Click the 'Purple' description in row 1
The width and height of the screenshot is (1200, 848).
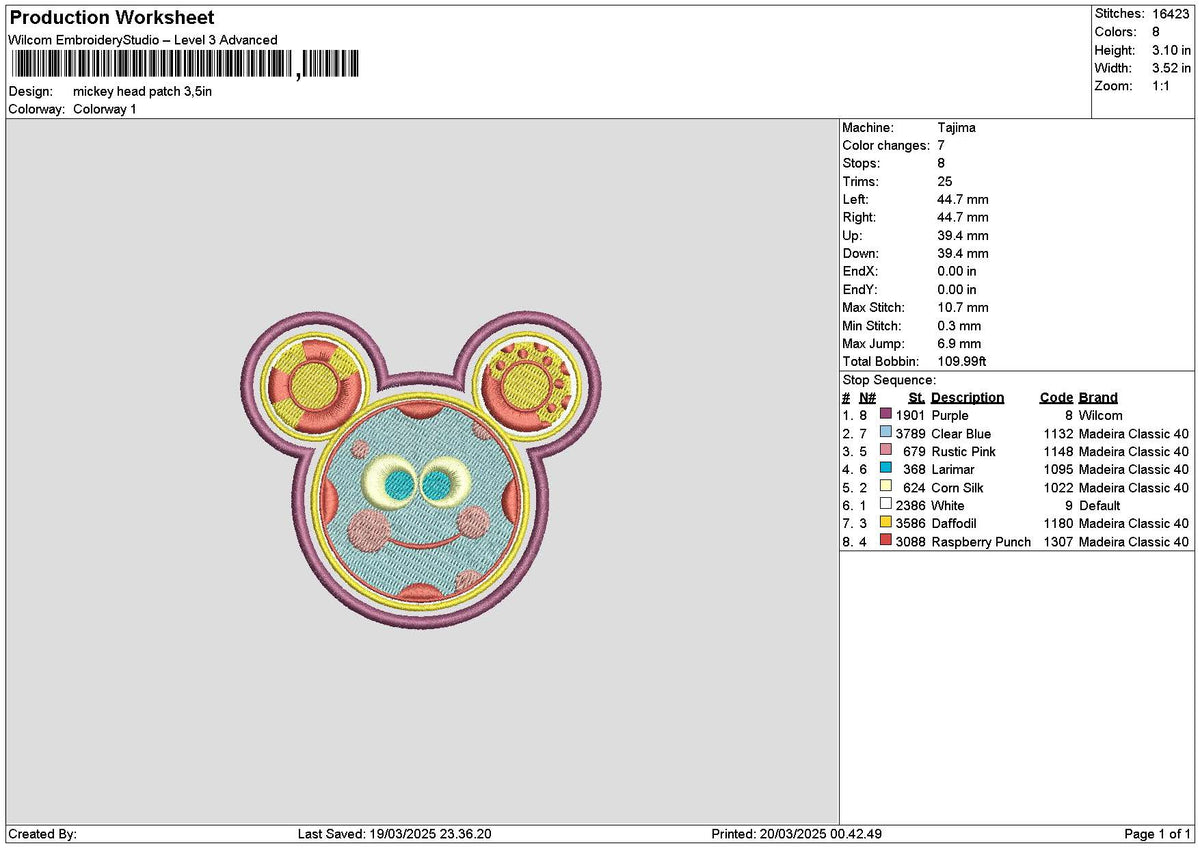[x=950, y=415]
